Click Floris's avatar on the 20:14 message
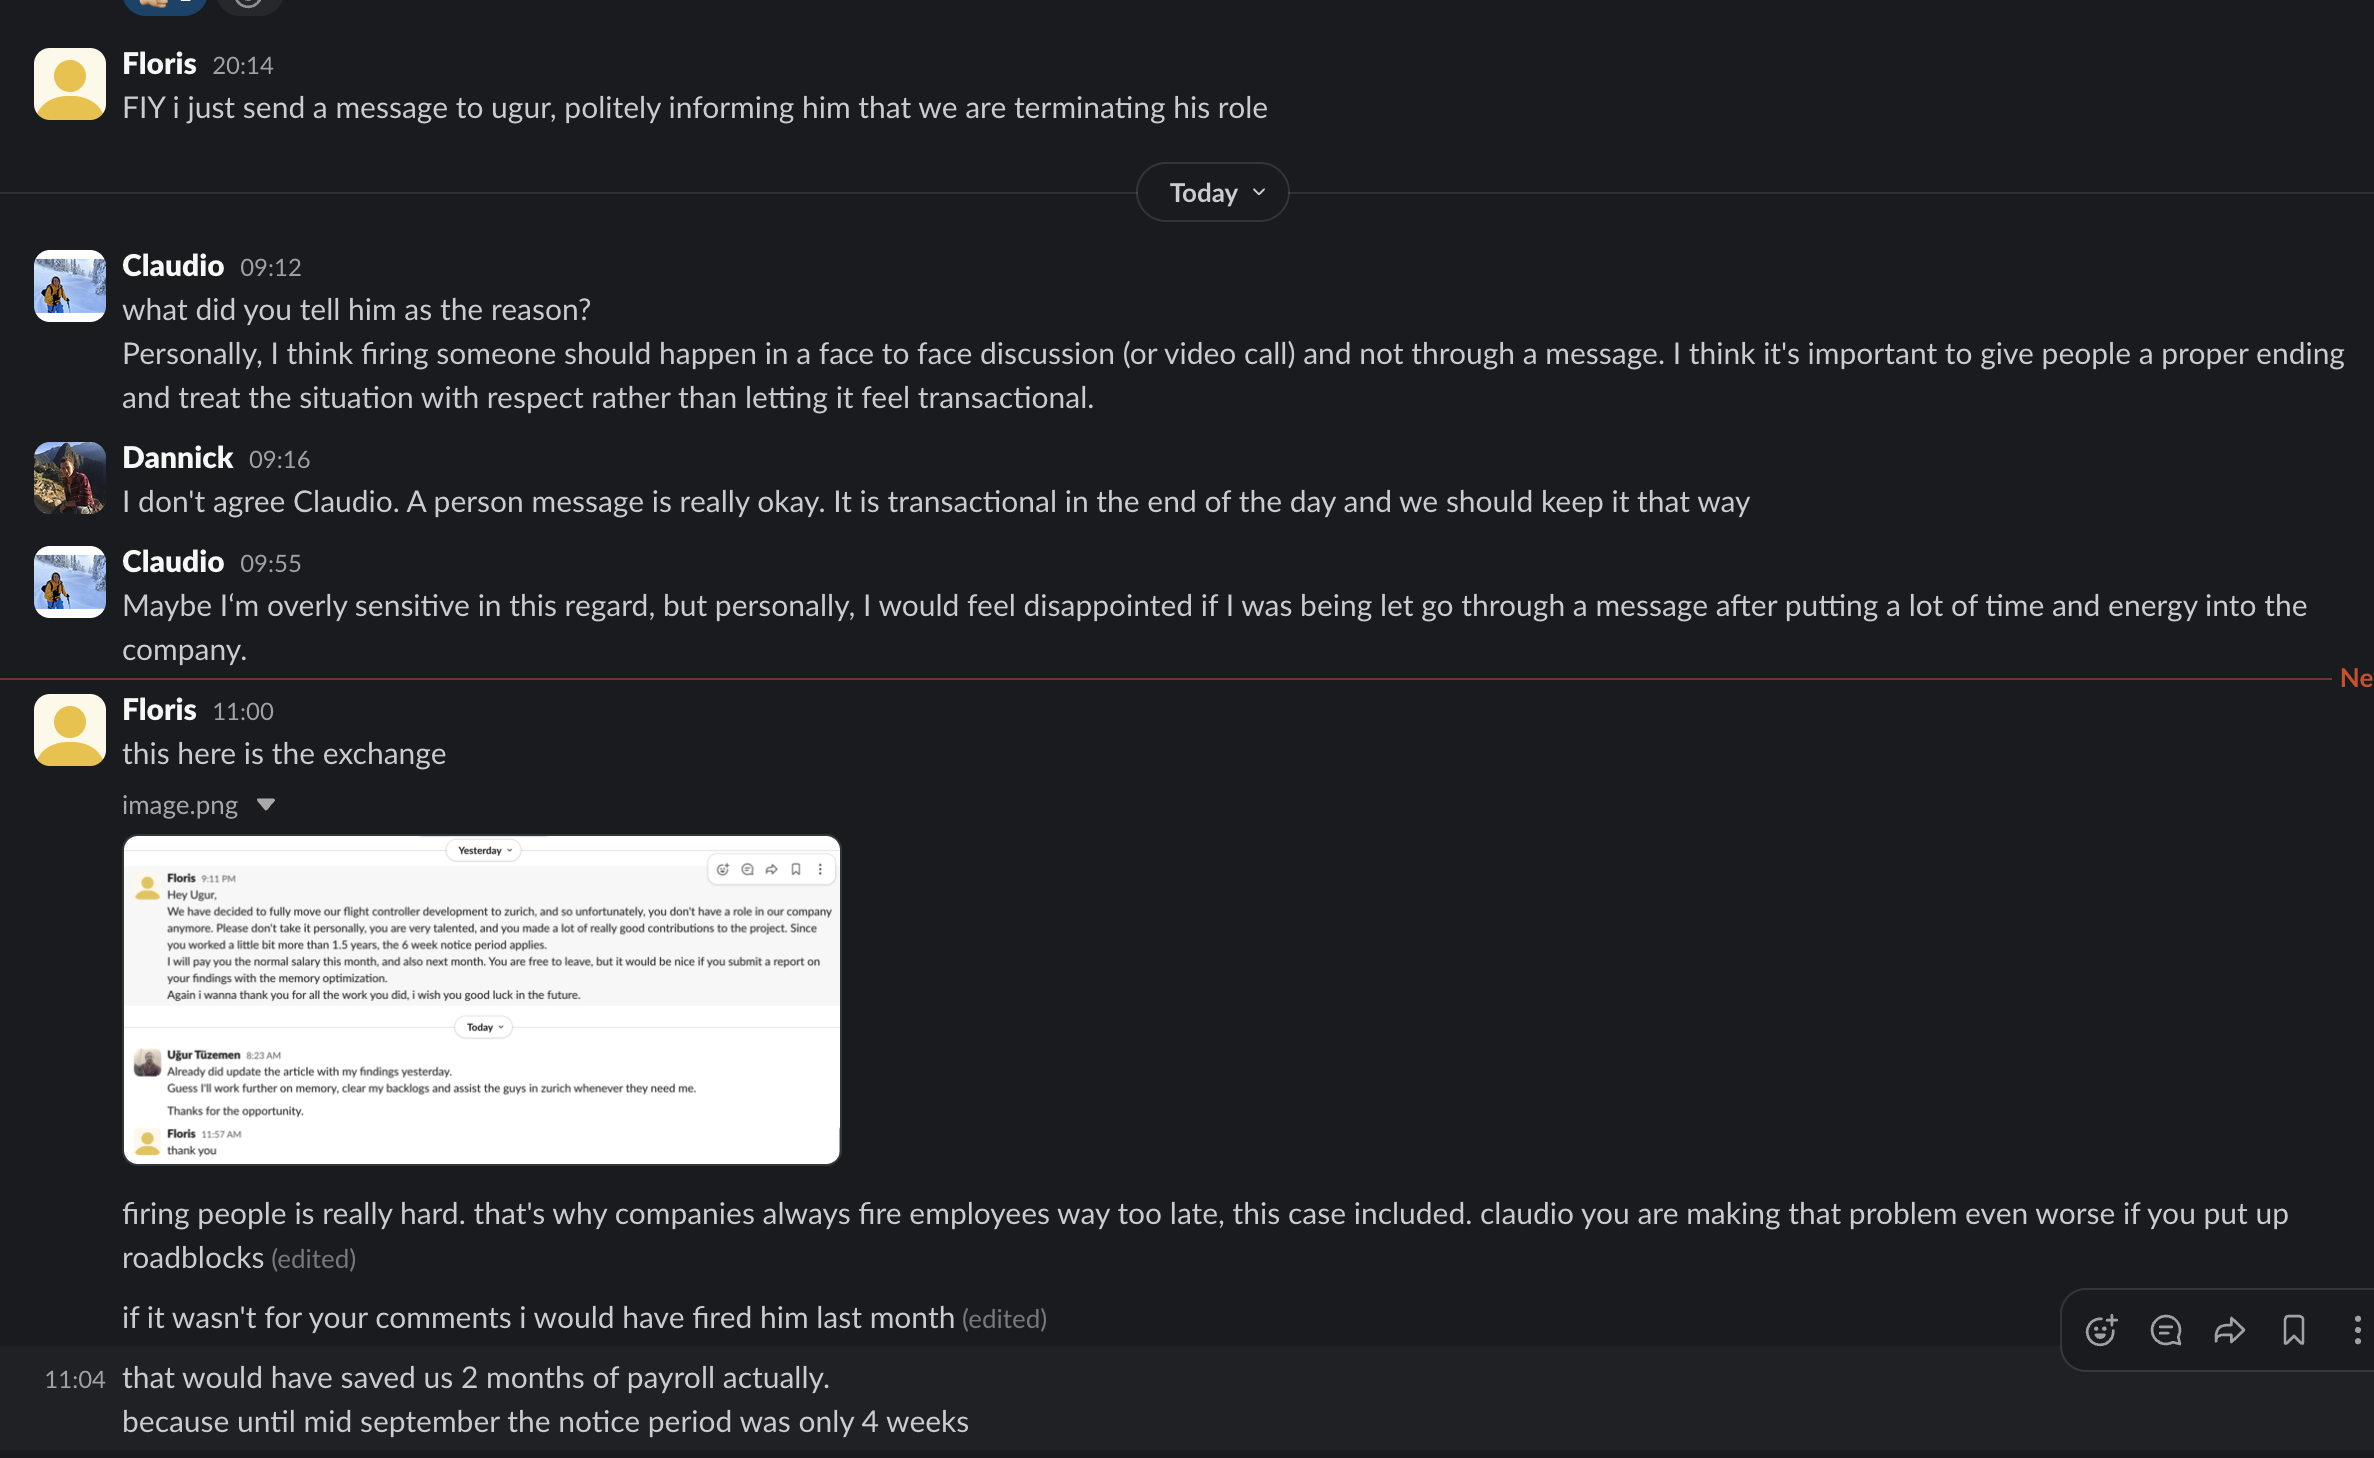 point(70,84)
